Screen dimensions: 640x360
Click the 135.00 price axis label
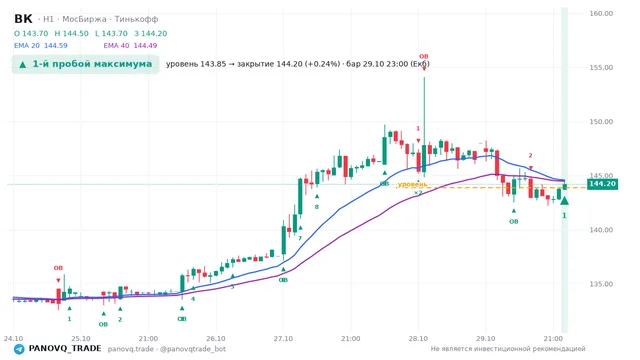601,284
